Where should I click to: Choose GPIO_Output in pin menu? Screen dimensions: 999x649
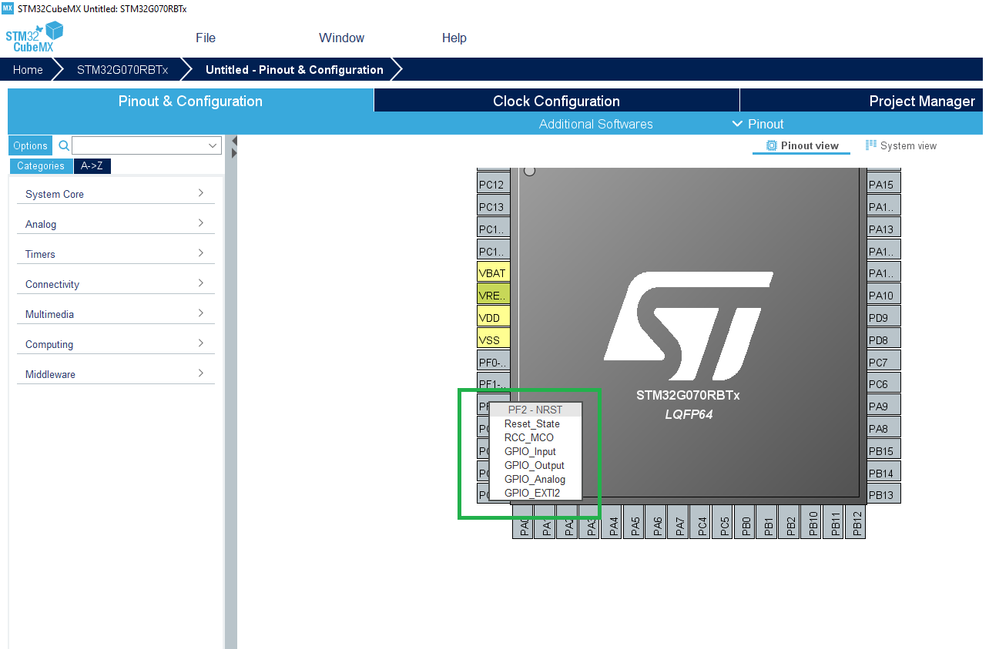point(535,466)
